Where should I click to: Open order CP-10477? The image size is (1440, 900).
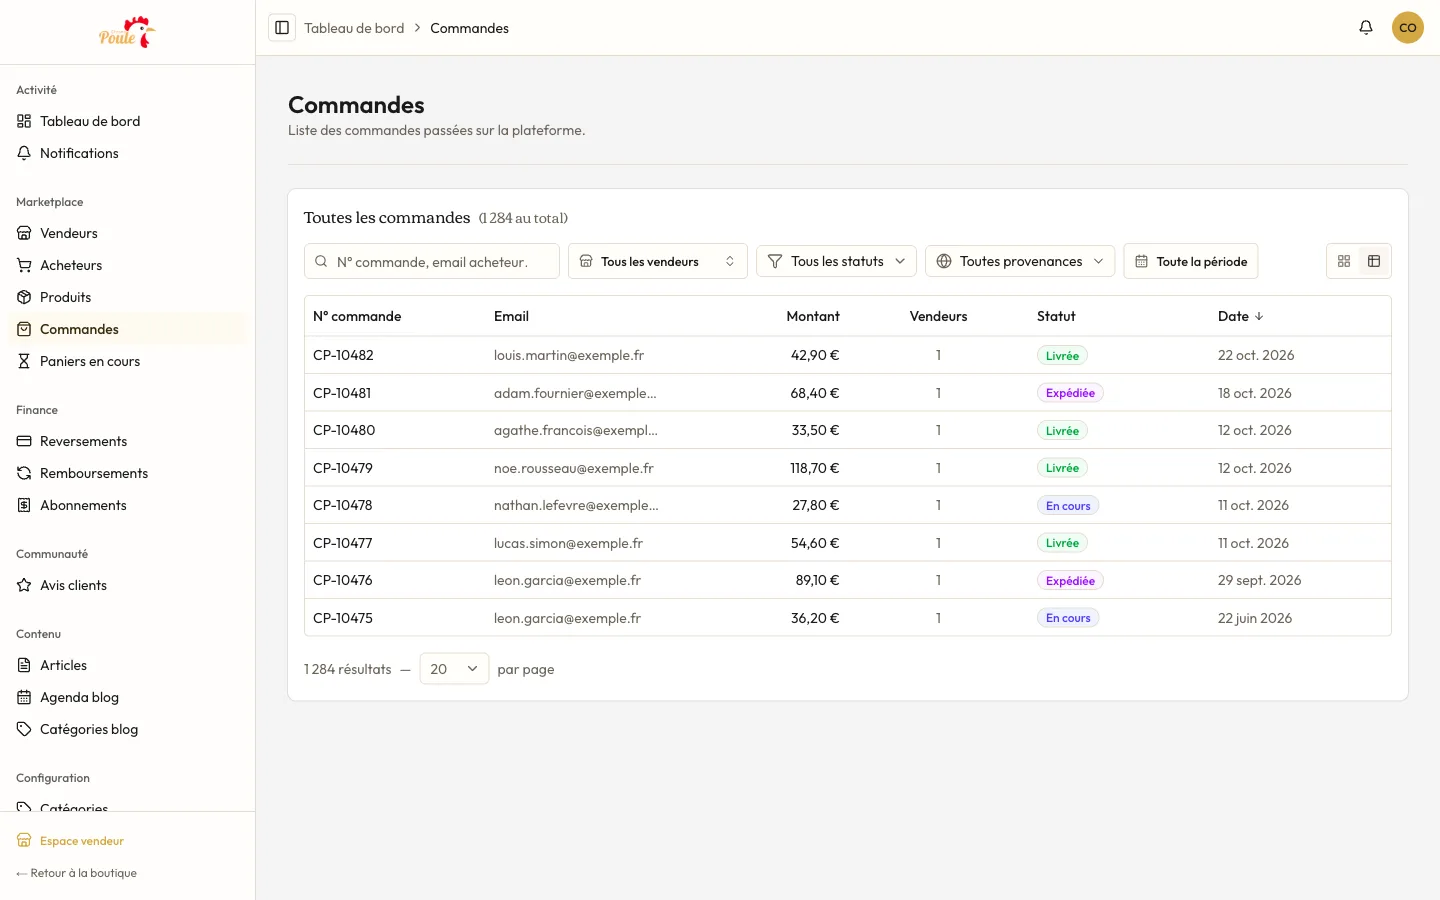tap(343, 543)
